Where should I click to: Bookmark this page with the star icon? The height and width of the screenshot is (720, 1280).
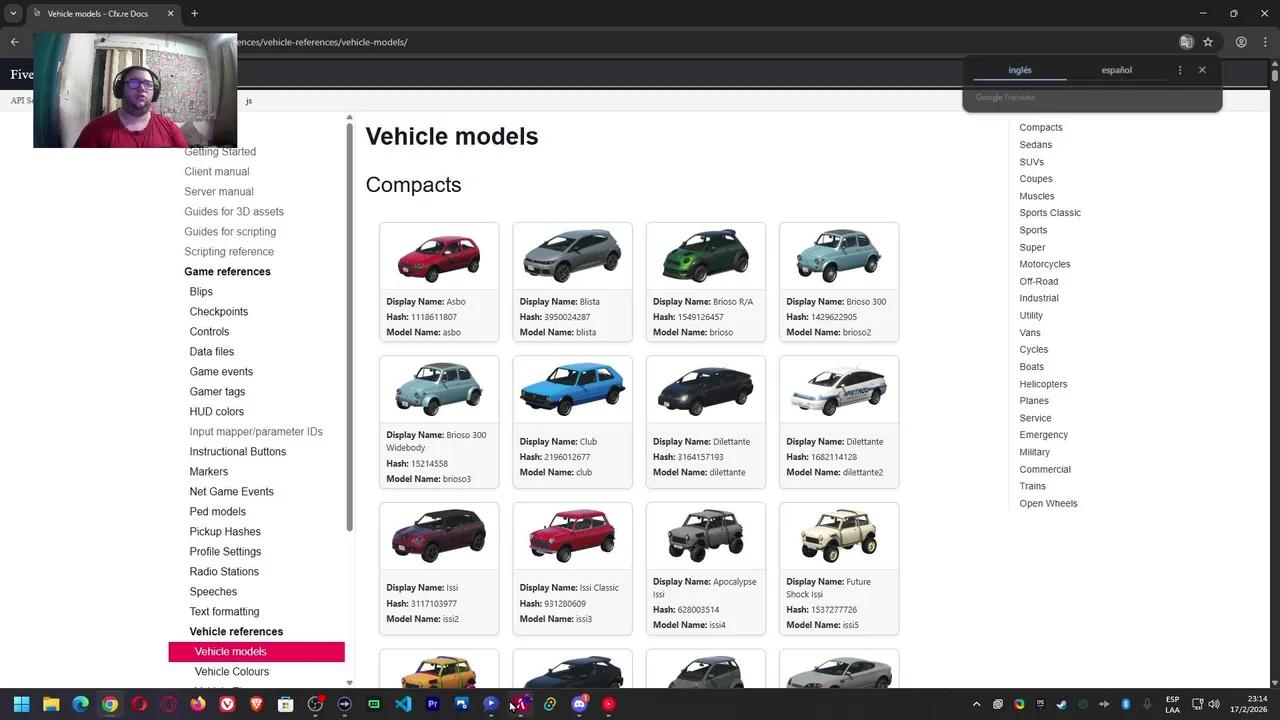(1208, 42)
